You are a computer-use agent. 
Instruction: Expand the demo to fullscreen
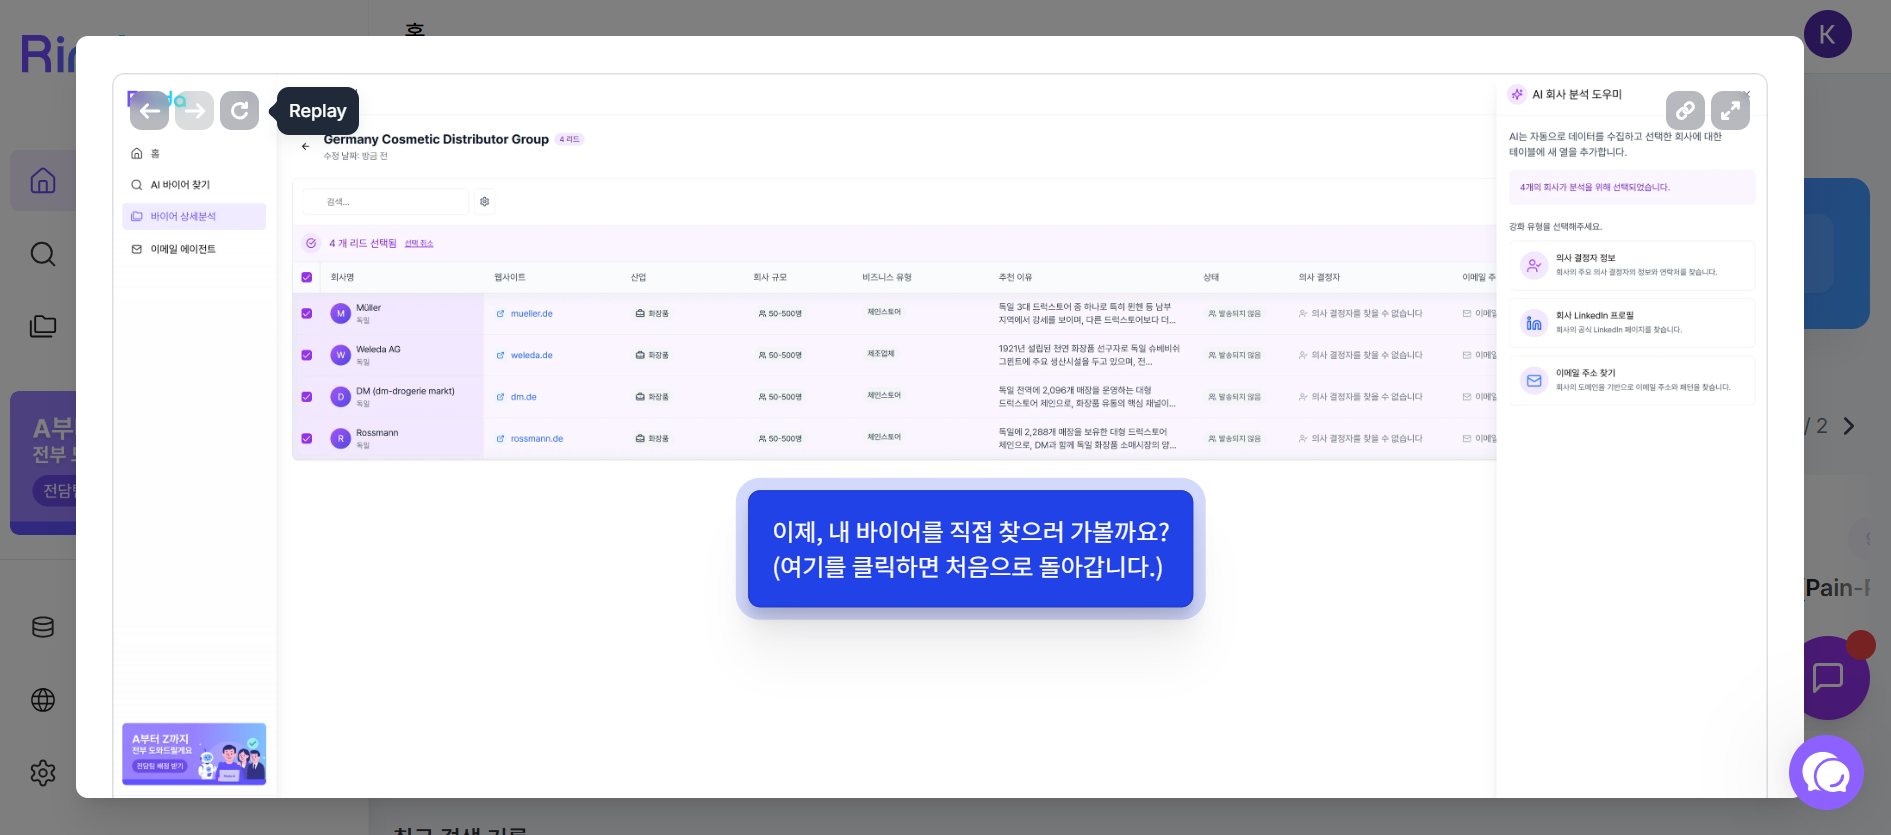1730,110
